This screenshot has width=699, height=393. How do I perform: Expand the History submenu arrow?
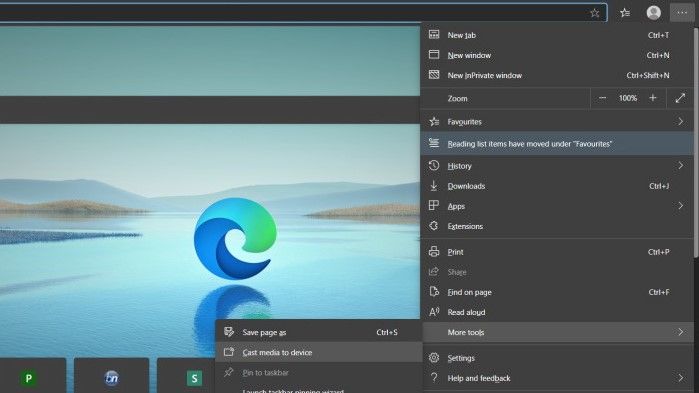point(681,165)
